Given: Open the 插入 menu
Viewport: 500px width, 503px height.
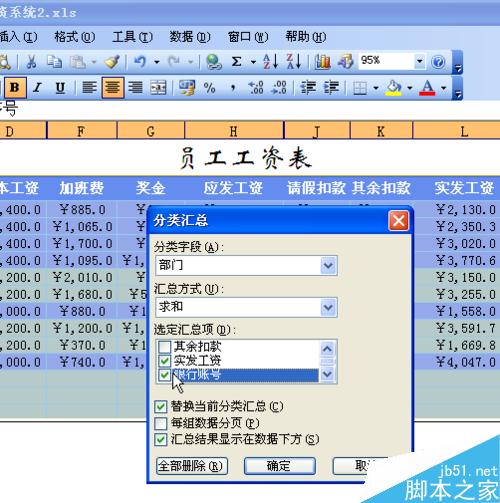Looking at the screenshot, I should click(x=18, y=37).
